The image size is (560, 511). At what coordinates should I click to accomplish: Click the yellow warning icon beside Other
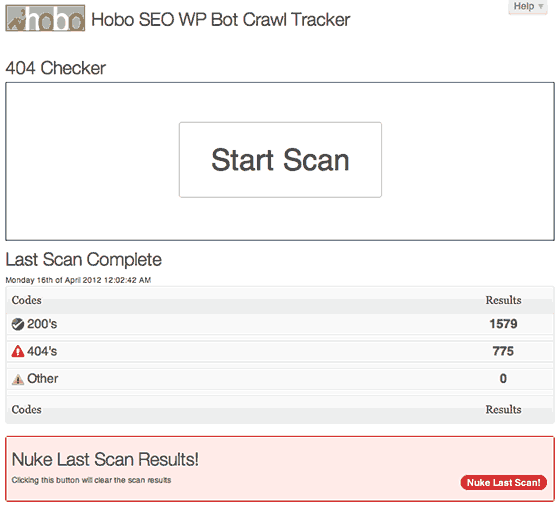coord(18,379)
